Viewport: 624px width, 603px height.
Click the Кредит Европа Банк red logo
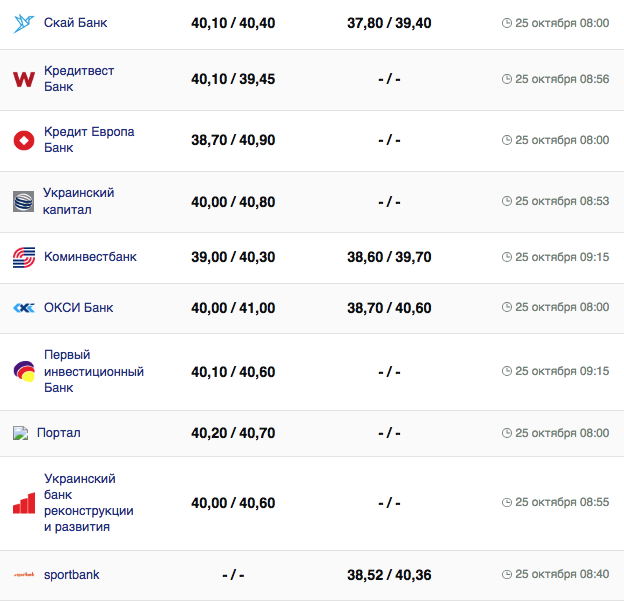pyautogui.click(x=24, y=140)
